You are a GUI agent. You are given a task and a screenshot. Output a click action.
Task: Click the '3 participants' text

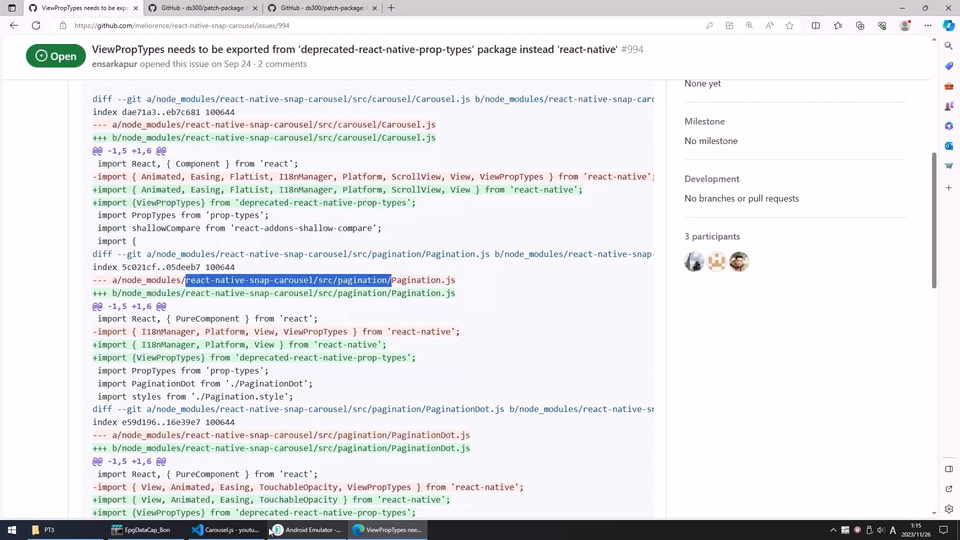coord(712,236)
